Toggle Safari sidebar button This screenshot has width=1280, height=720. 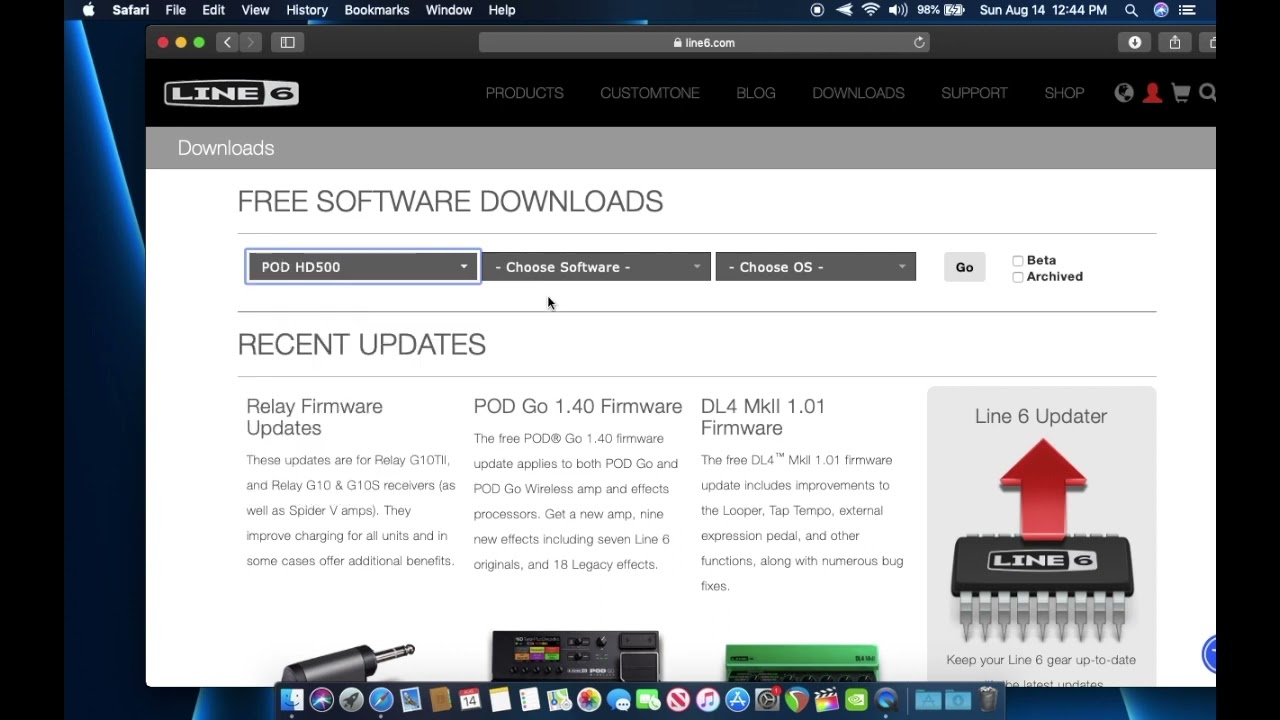point(288,42)
